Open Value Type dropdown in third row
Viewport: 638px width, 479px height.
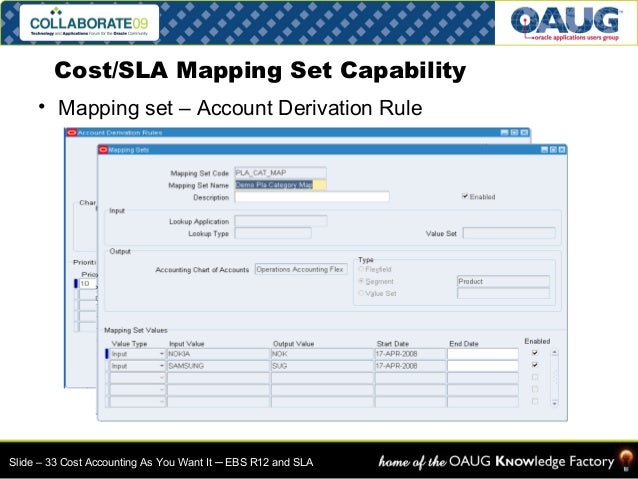[162, 378]
